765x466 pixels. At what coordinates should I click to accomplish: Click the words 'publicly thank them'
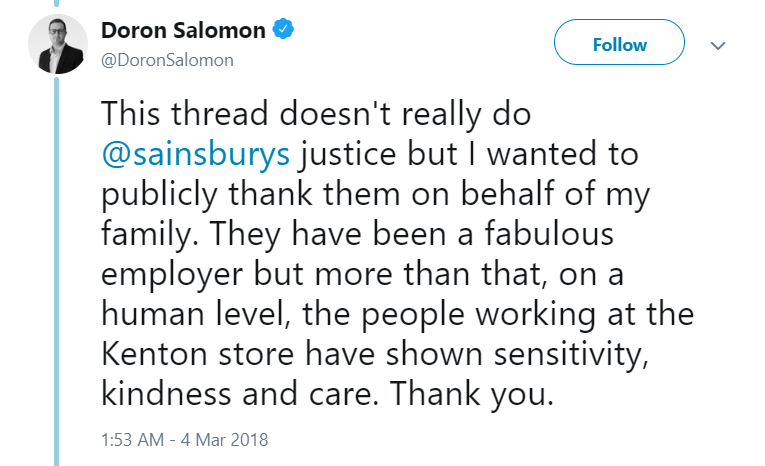pyautogui.click(x=251, y=195)
